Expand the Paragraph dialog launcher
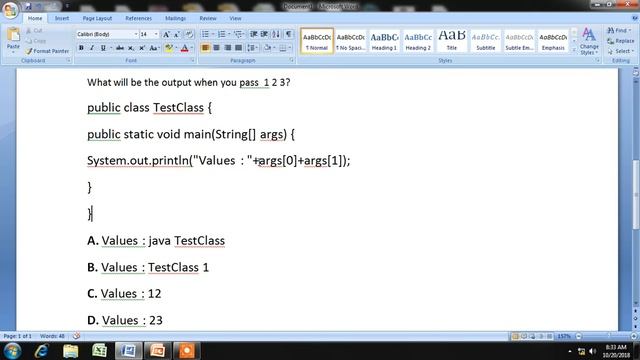This screenshot has width=640, height=360. pos(291,60)
